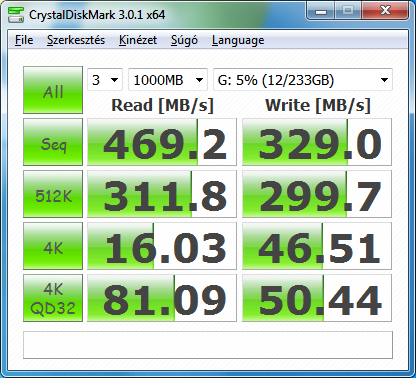Start the 512K benchmark test
This screenshot has height=378, width=416.
click(53, 194)
